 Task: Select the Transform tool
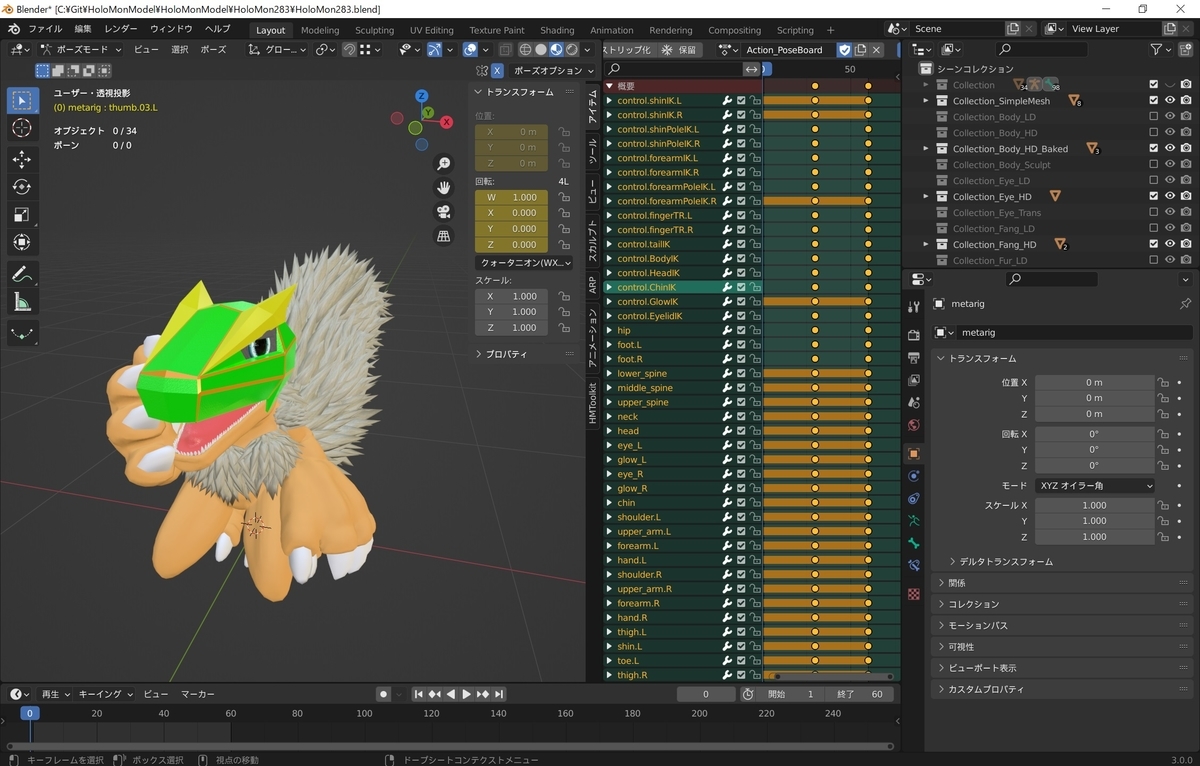[23, 243]
